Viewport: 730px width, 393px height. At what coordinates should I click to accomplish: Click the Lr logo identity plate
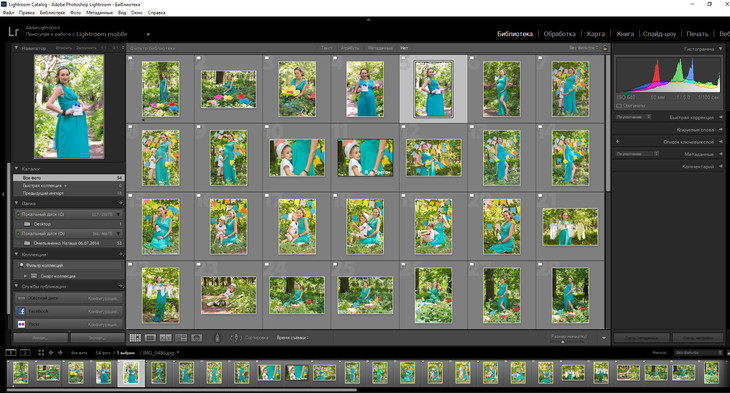point(14,32)
